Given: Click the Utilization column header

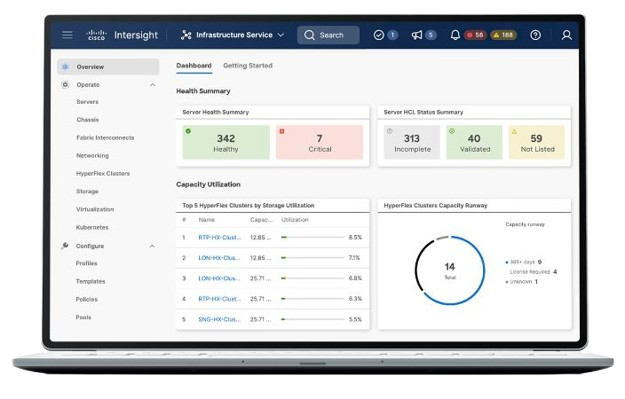Looking at the screenshot, I should pos(295,220).
